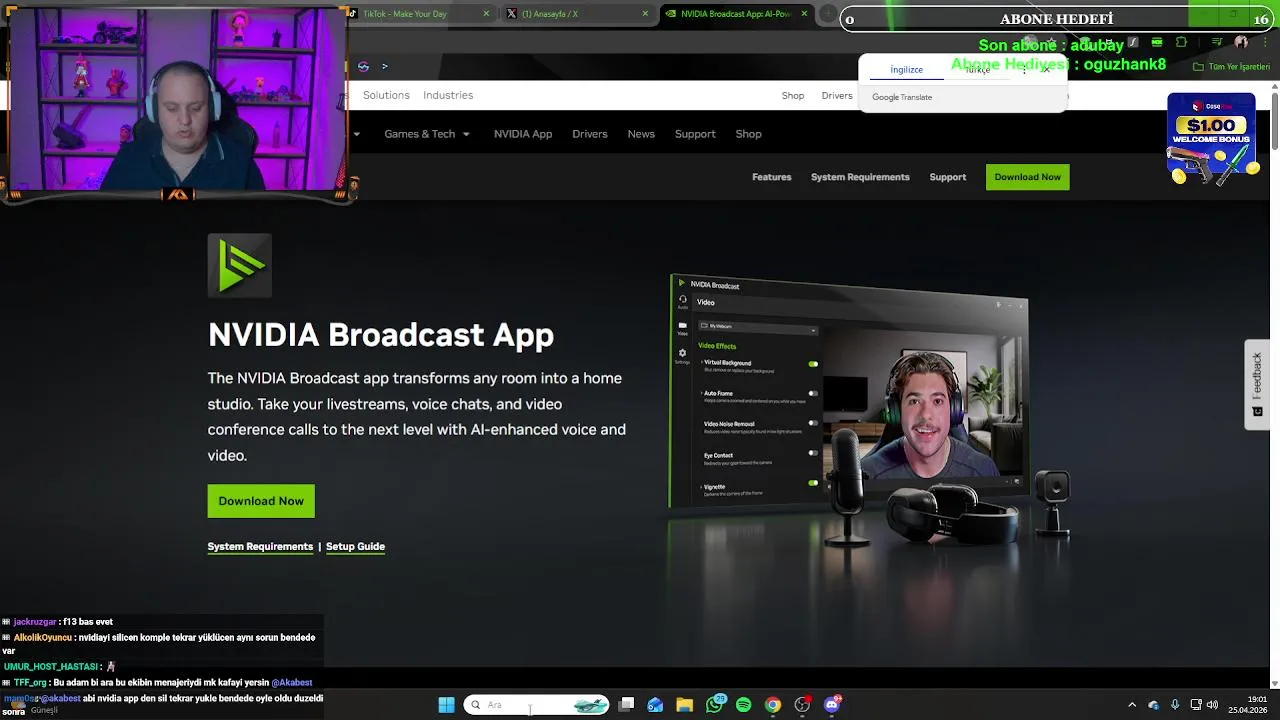This screenshot has height=720, width=1280.
Task: Click Support in the sub-navigation bar
Action: [x=948, y=177]
